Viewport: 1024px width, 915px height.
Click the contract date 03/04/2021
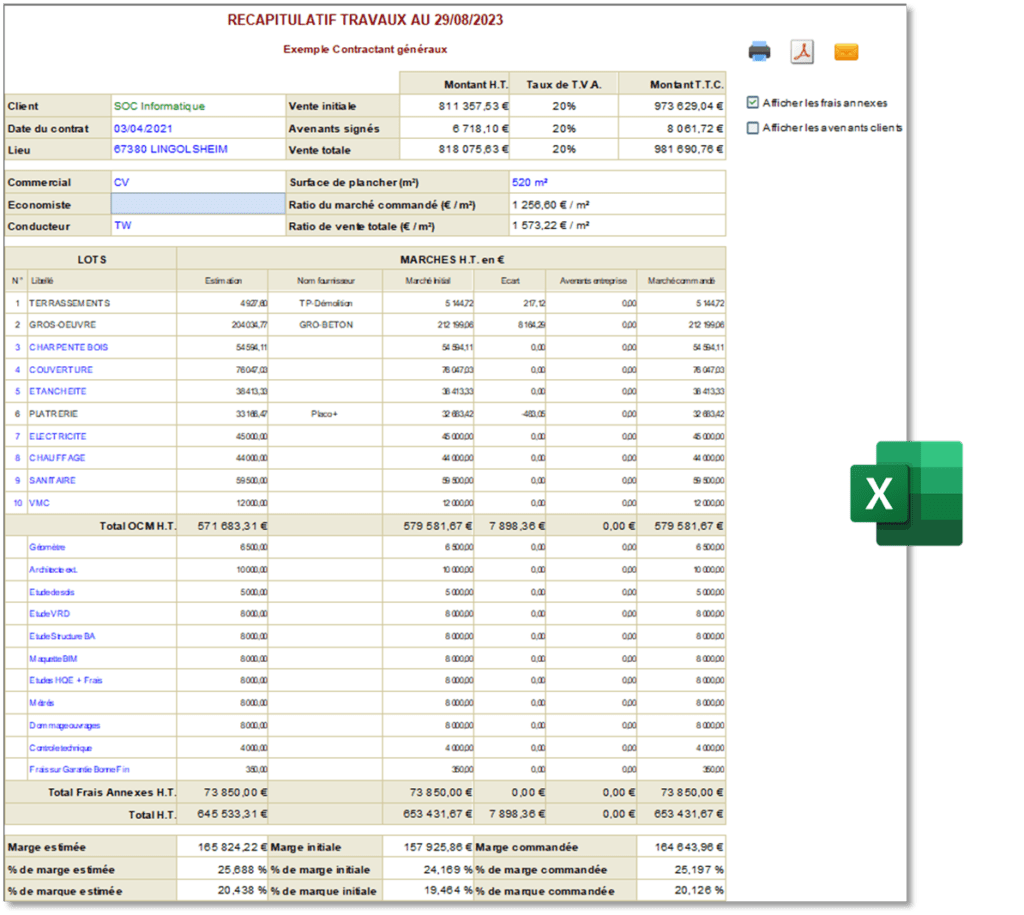(x=143, y=129)
